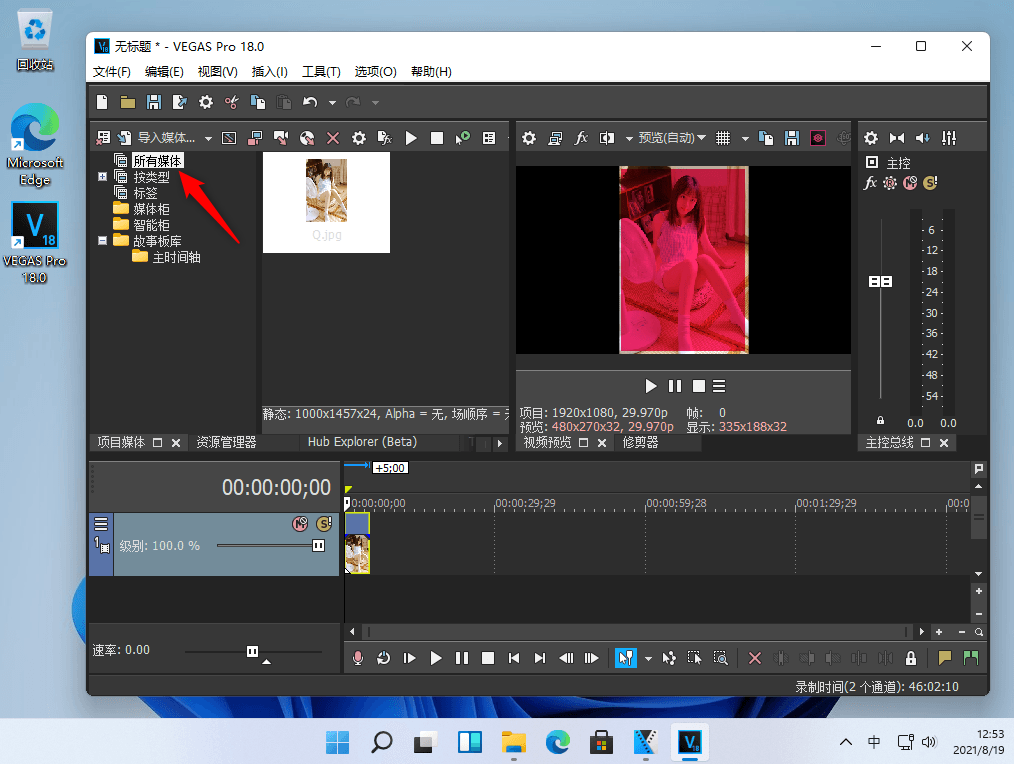Click the 速率 rate slider handle
Viewport: 1014px width, 764px height.
click(252, 651)
